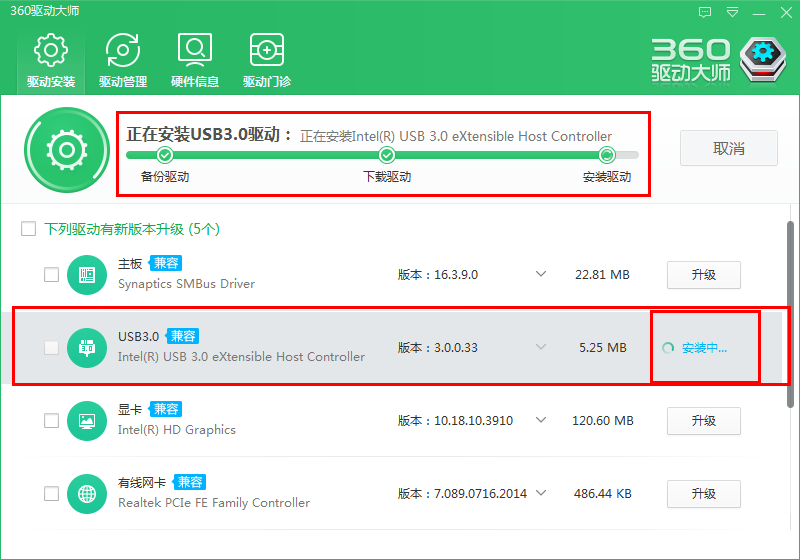Open the 驱动安装 gear icon tab
800x560 pixels.
click(51, 60)
